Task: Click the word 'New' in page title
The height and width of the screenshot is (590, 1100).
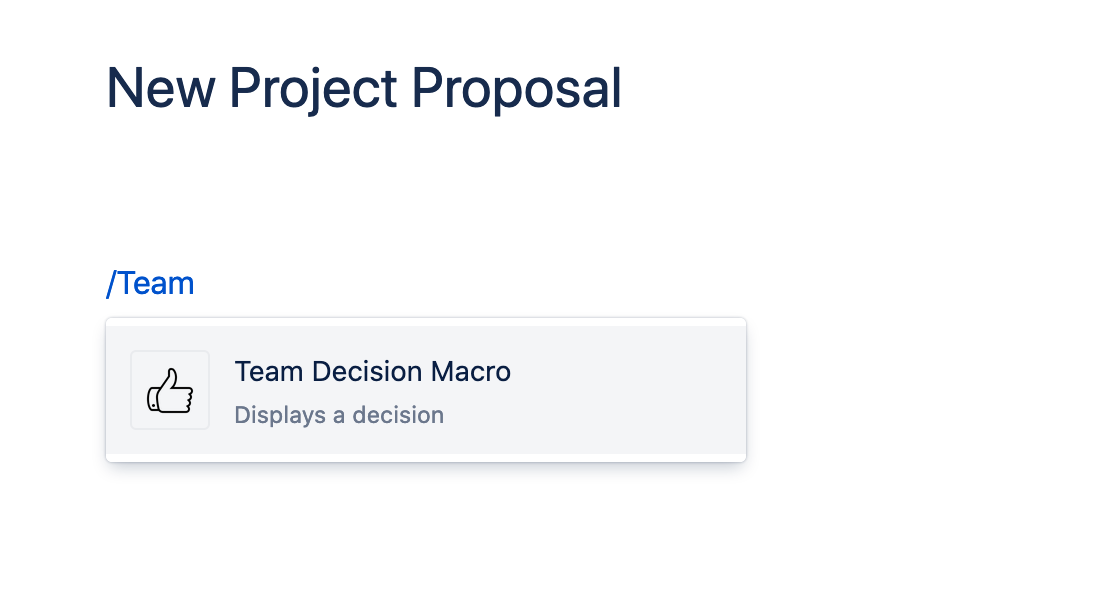Action: click(160, 88)
